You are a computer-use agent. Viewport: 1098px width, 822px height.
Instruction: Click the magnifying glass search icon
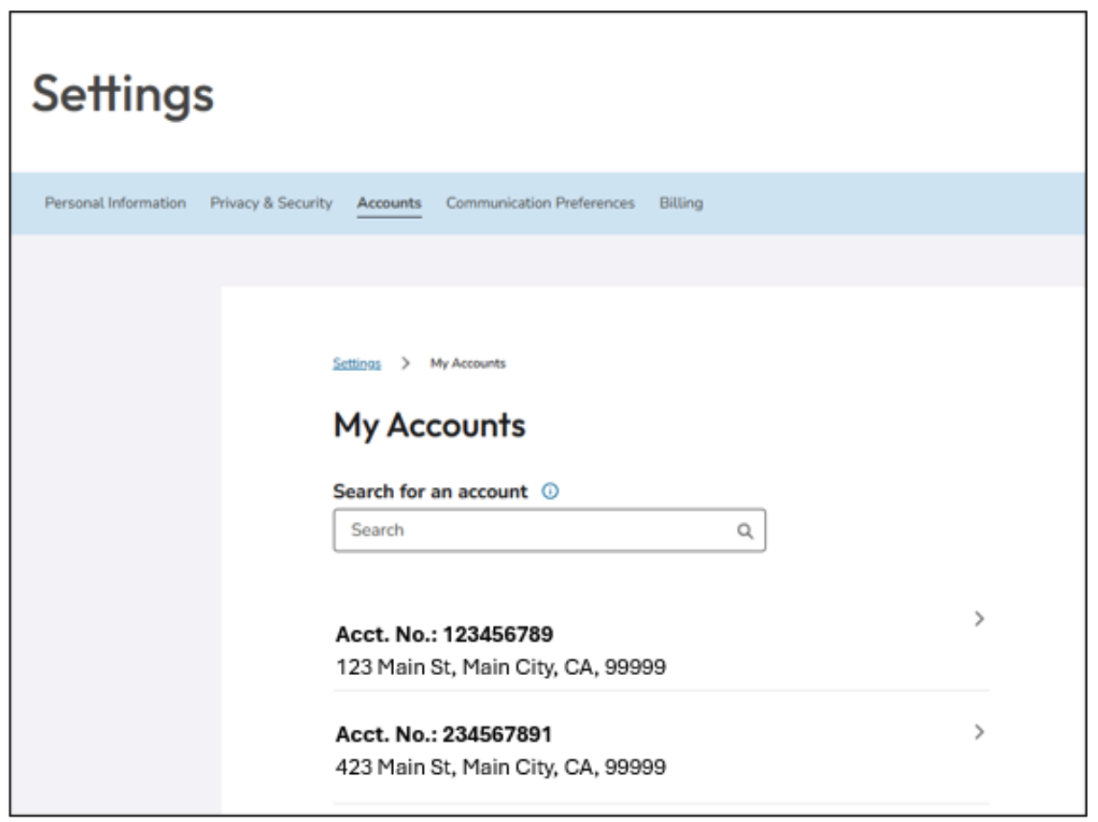click(745, 531)
